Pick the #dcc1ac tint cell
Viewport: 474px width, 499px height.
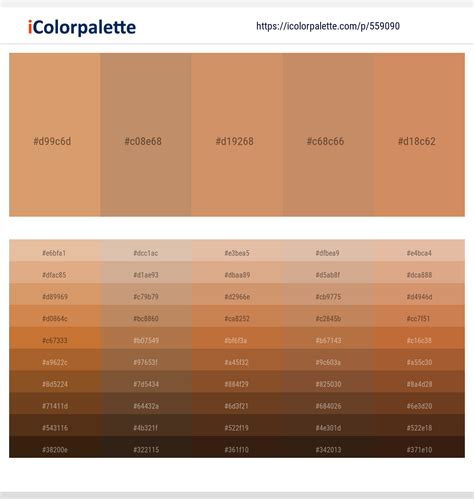(146, 251)
